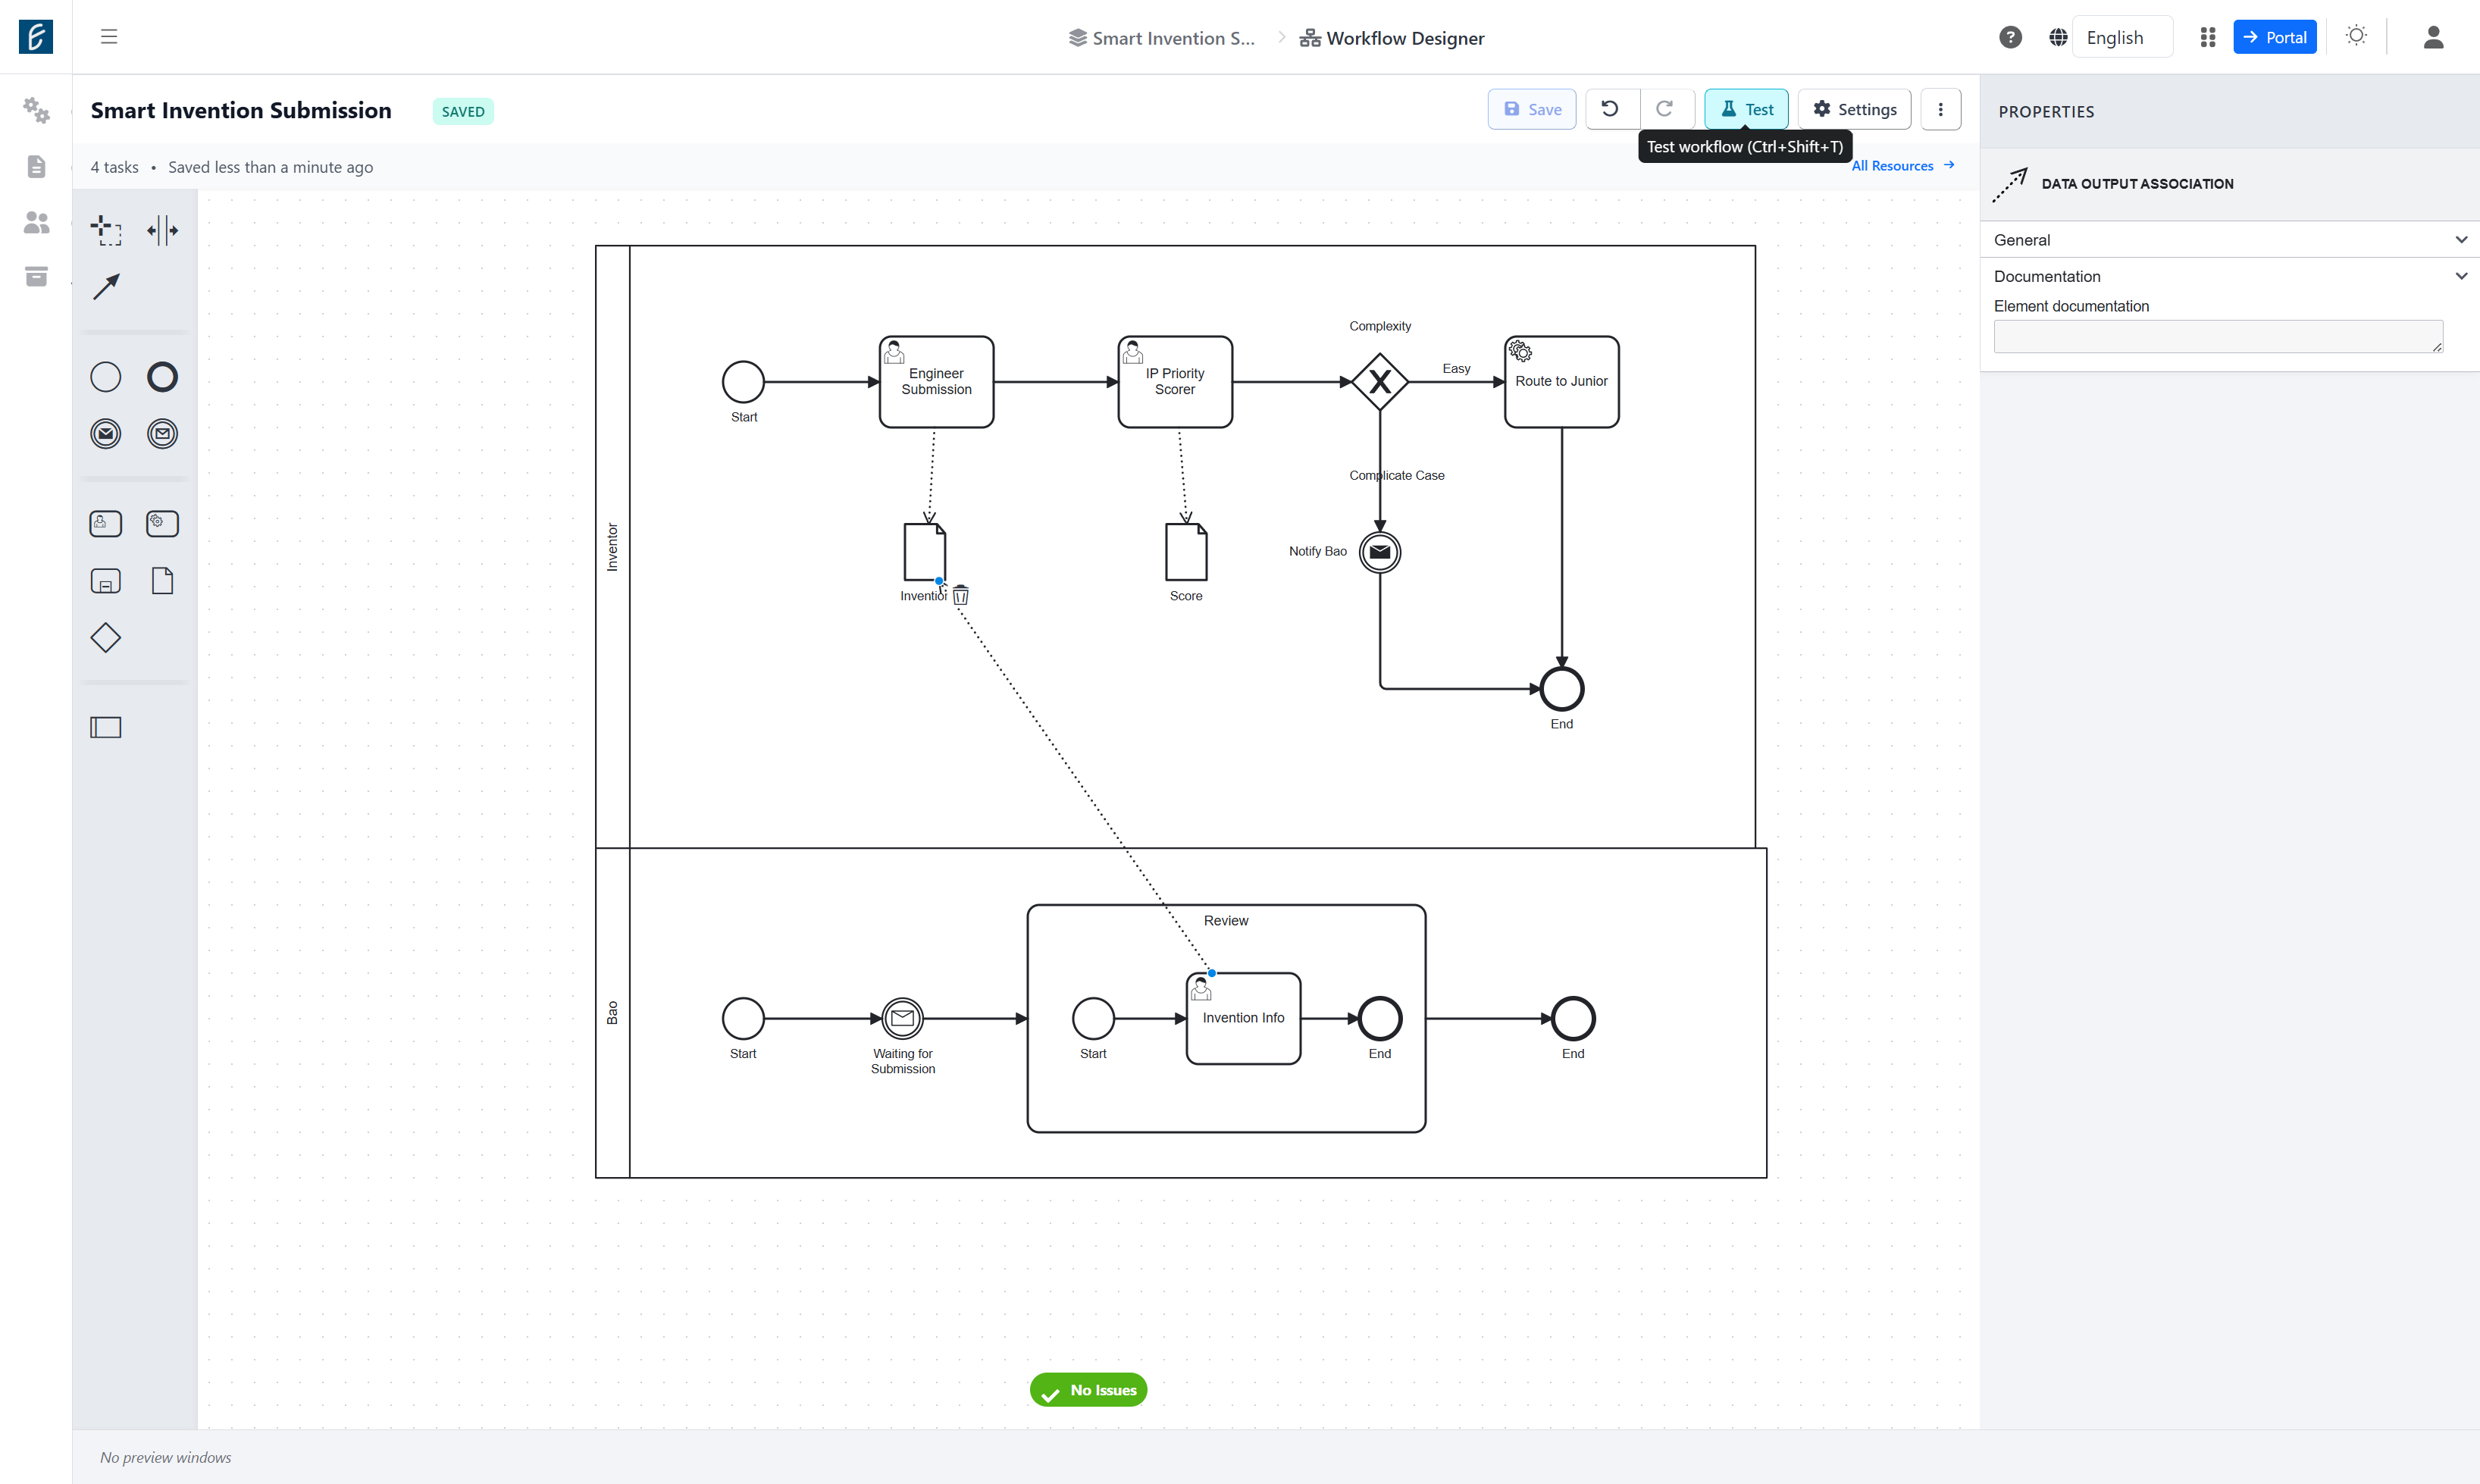Screen dimensions: 2480x1484
Task: Choose the global connect arrow tool
Action: [106, 287]
